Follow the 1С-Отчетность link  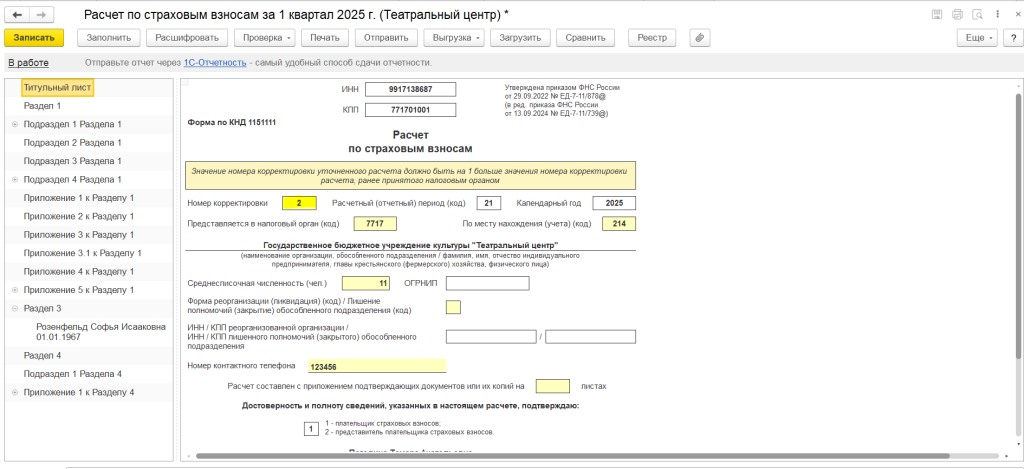click(214, 63)
